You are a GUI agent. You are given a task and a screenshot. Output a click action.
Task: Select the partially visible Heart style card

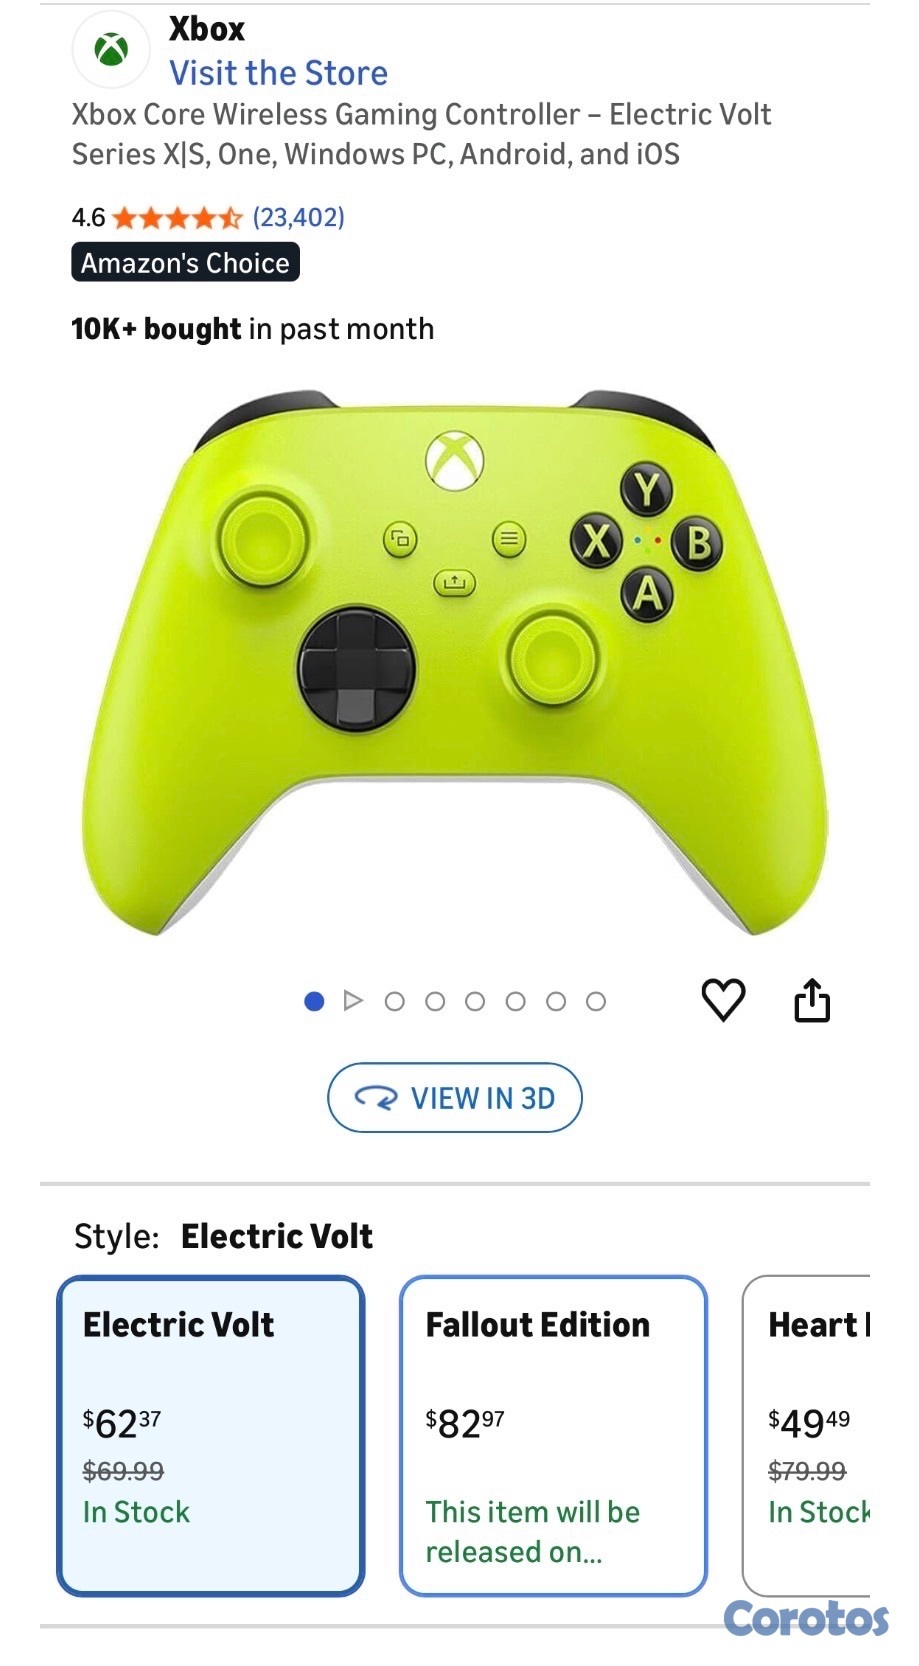click(806, 1435)
